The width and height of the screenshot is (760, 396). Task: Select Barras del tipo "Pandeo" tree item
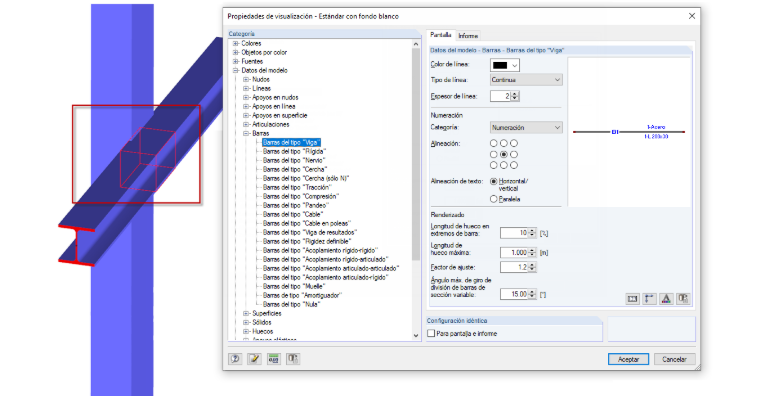click(x=295, y=206)
